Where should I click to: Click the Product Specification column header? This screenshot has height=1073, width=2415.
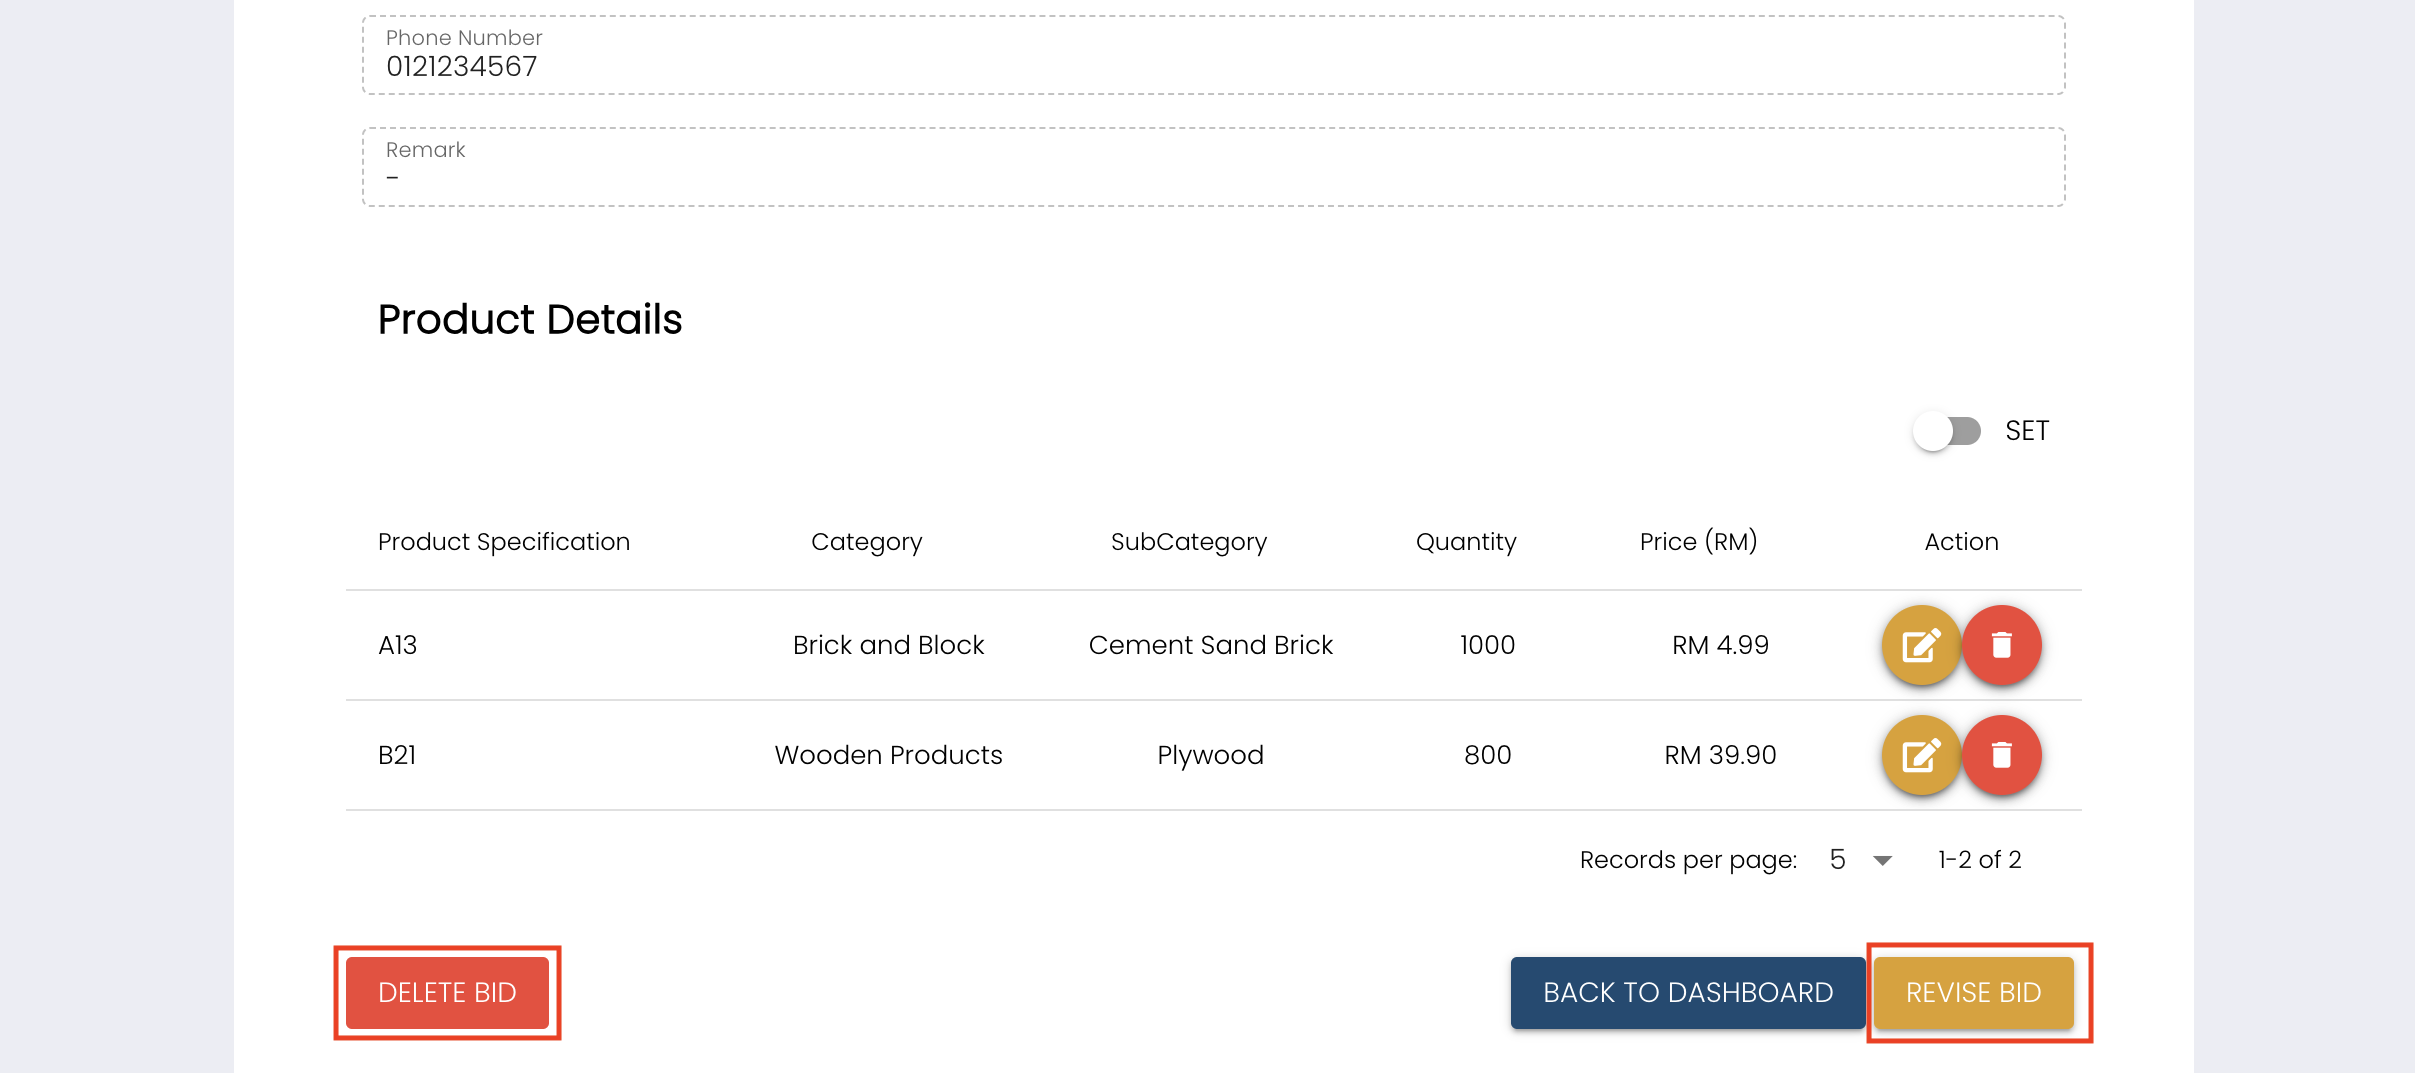click(x=504, y=542)
